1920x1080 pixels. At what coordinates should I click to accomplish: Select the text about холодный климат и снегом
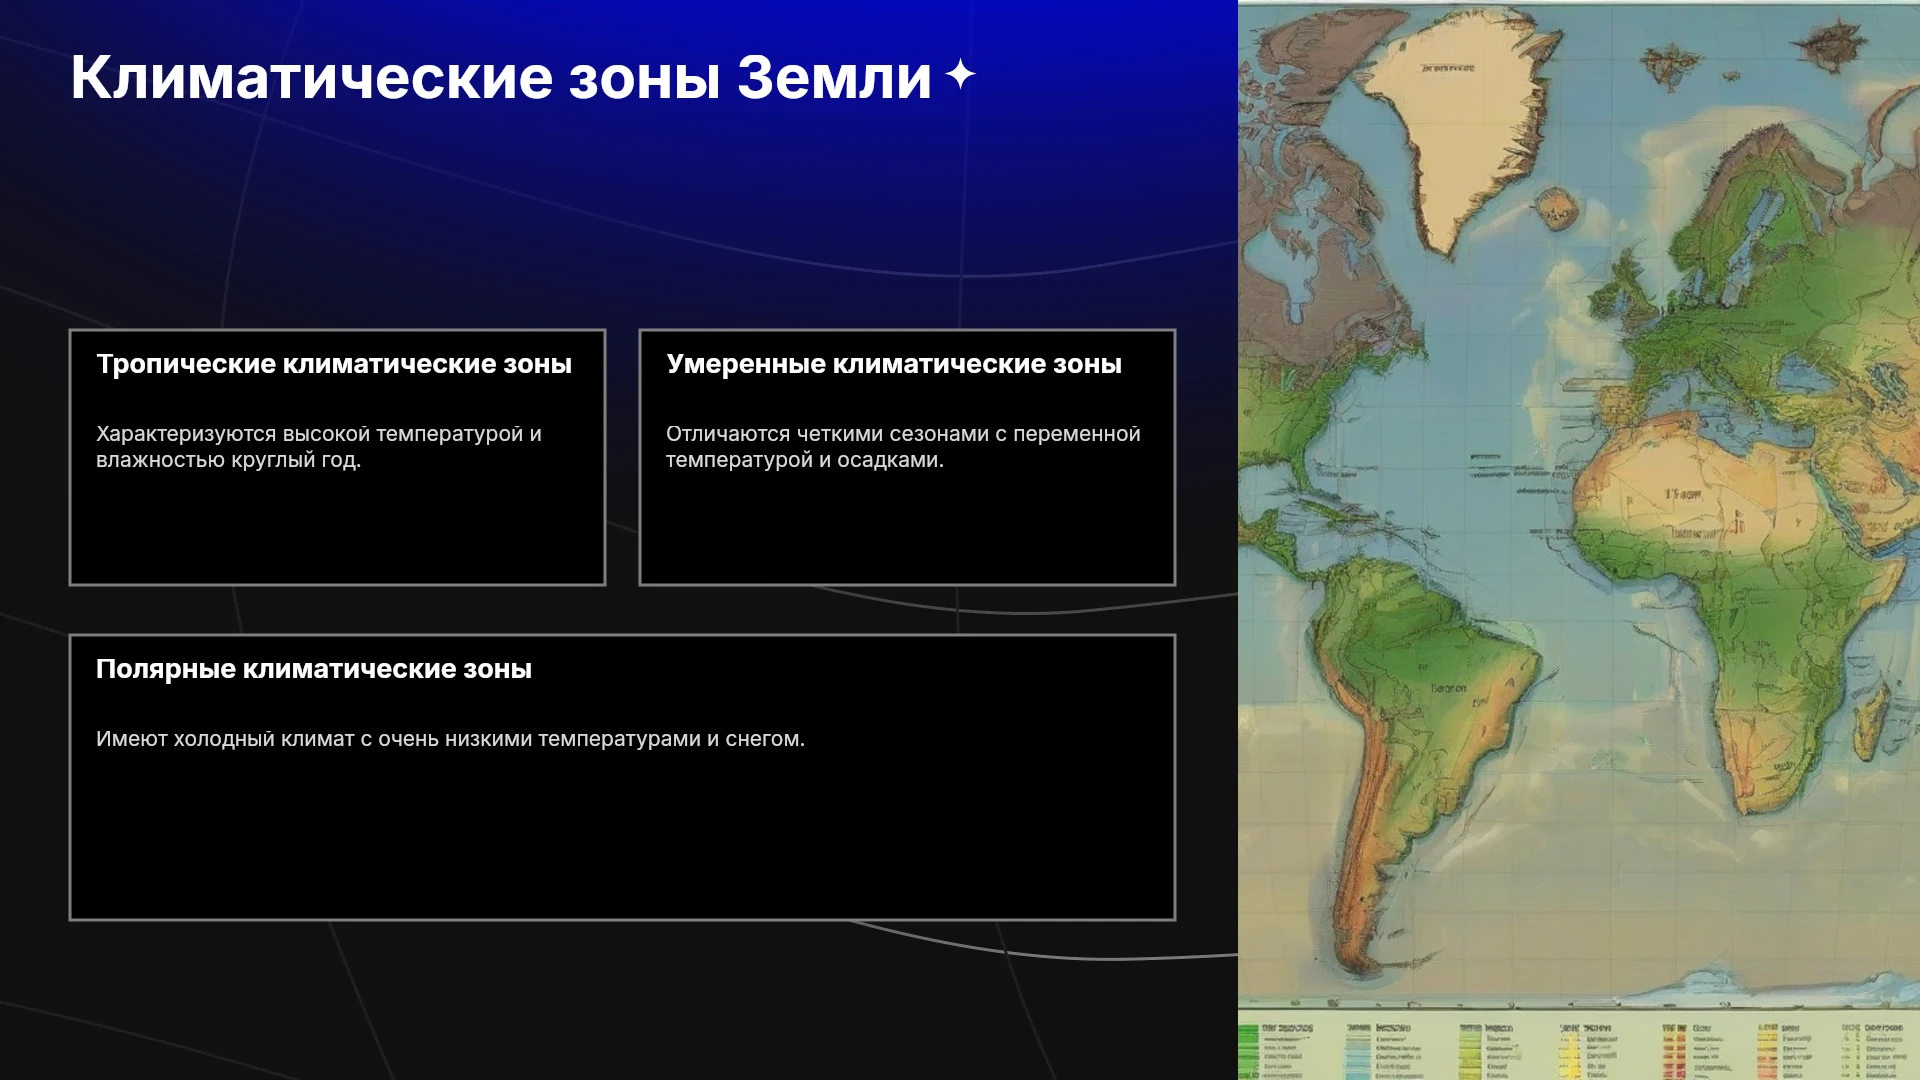click(450, 739)
